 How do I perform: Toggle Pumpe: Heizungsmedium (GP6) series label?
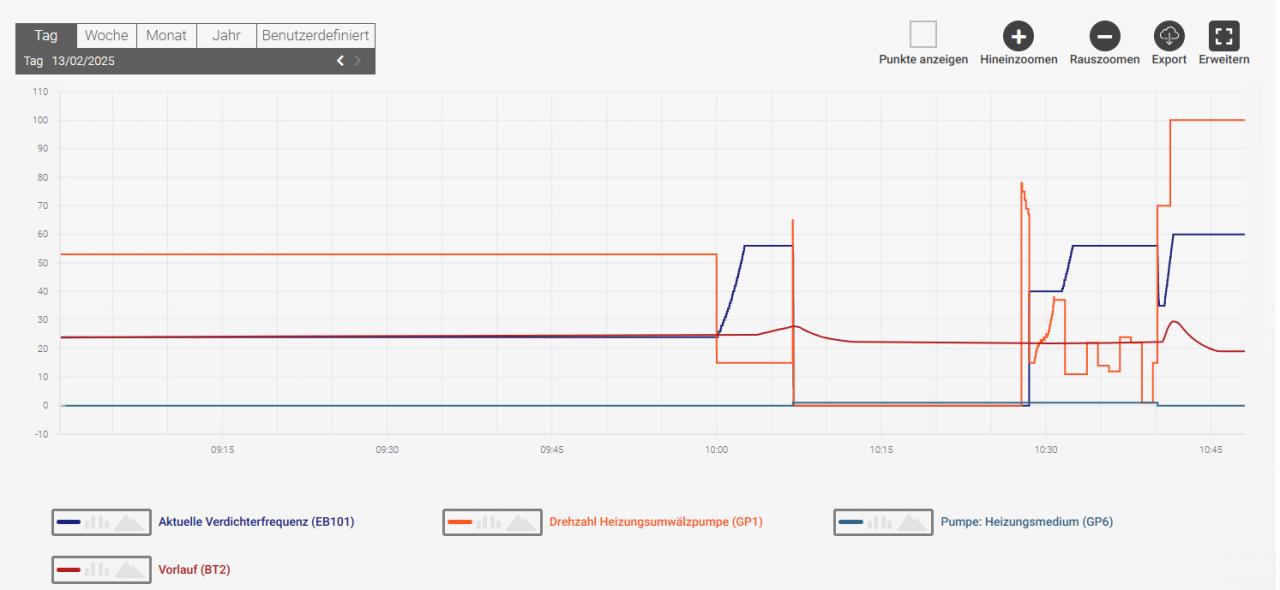tap(1019, 521)
